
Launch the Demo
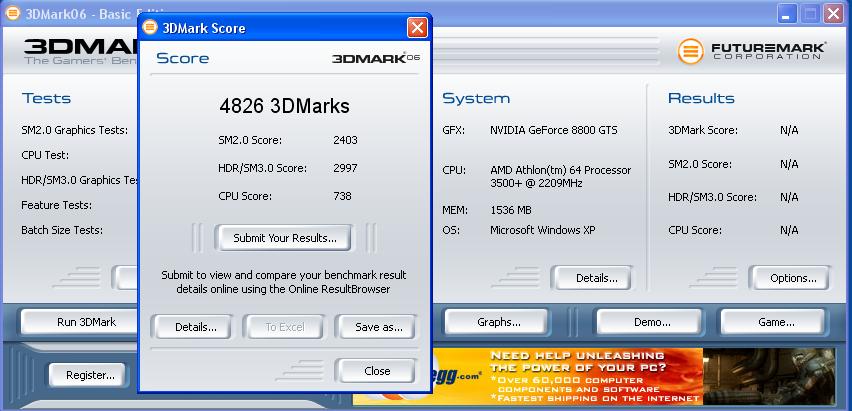point(650,322)
